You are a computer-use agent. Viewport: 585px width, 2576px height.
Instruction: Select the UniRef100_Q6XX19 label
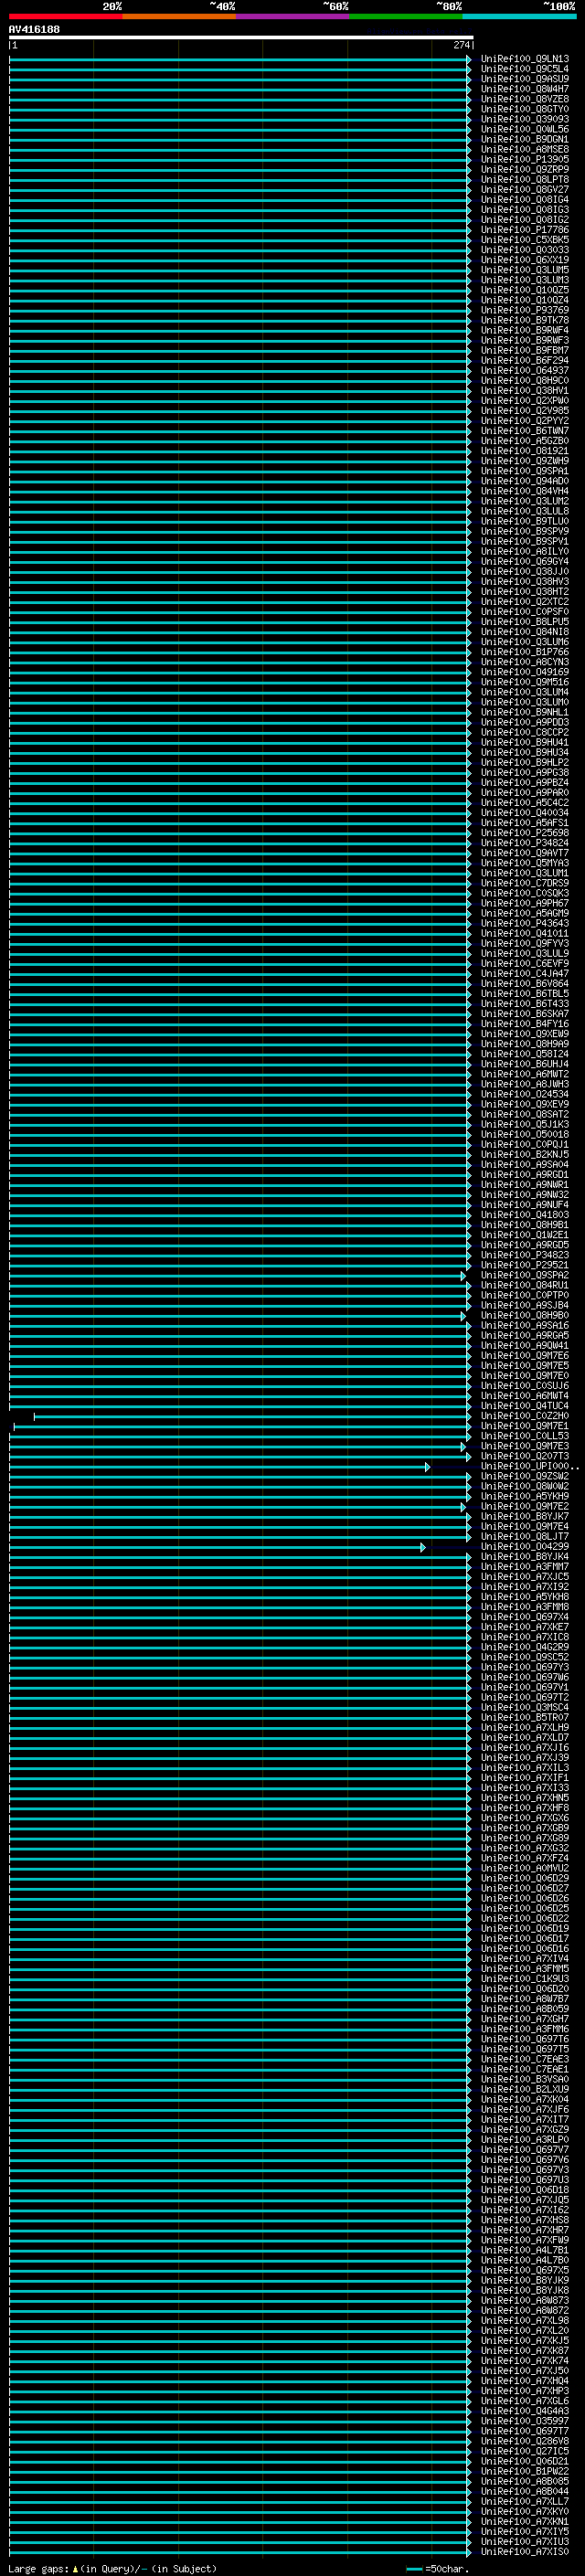point(524,260)
